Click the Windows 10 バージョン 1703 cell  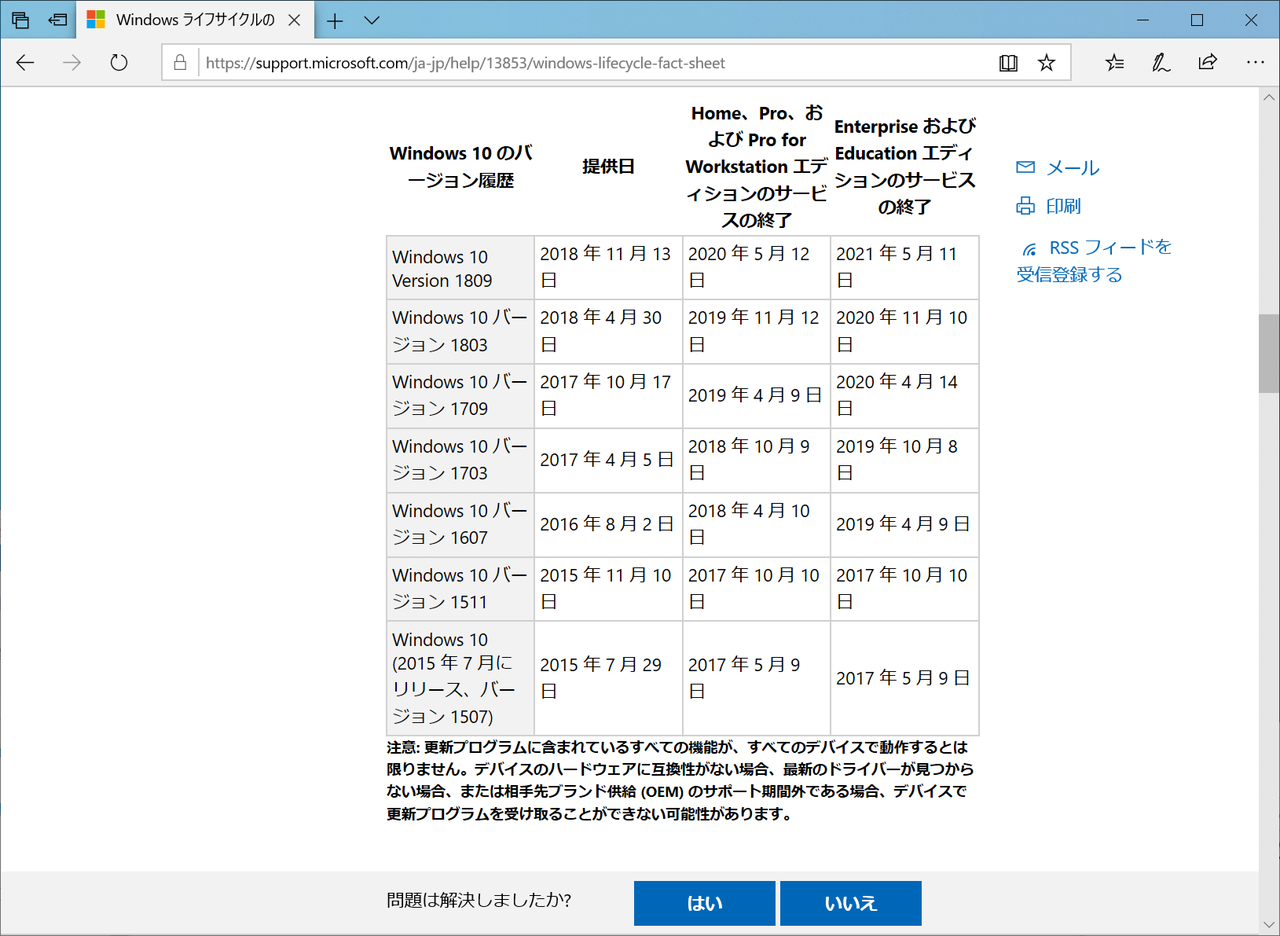(460, 460)
